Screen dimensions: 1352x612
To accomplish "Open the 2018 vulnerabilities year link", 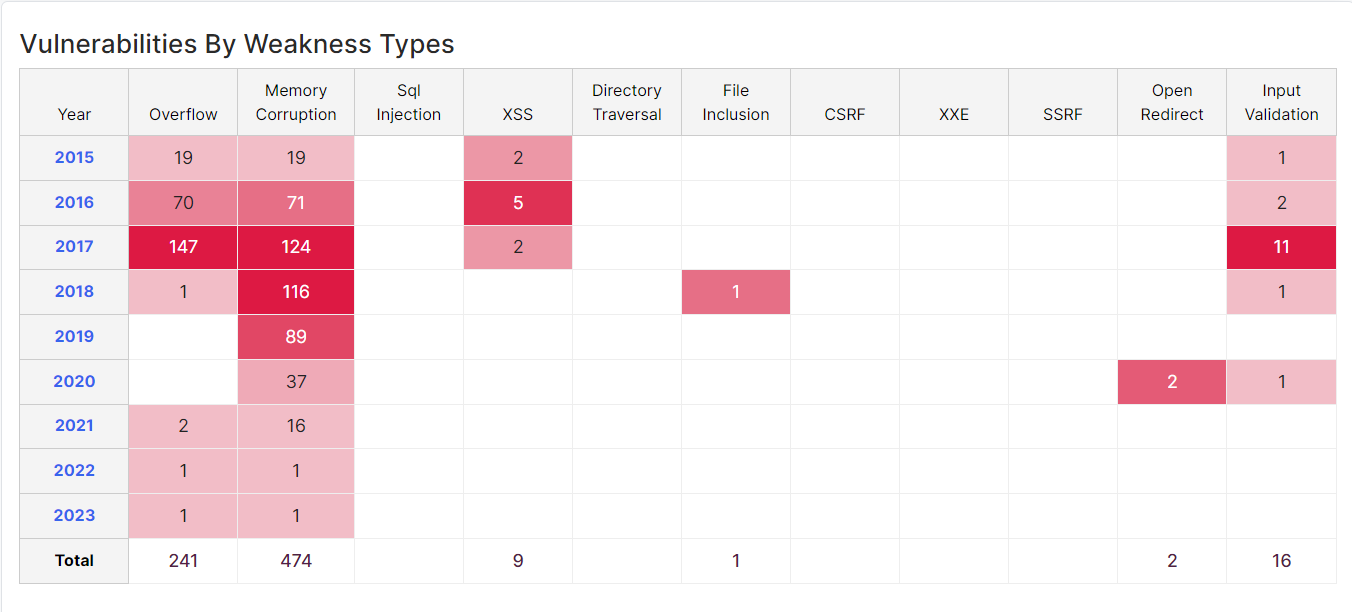I will [x=73, y=291].
